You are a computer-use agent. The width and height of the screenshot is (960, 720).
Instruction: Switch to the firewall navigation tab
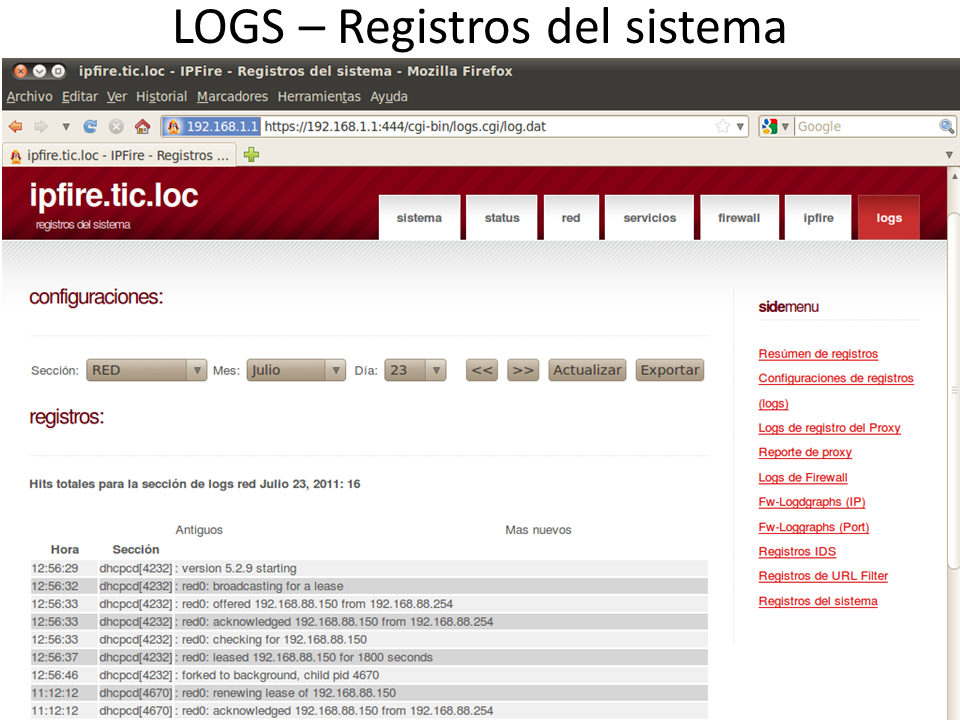739,218
